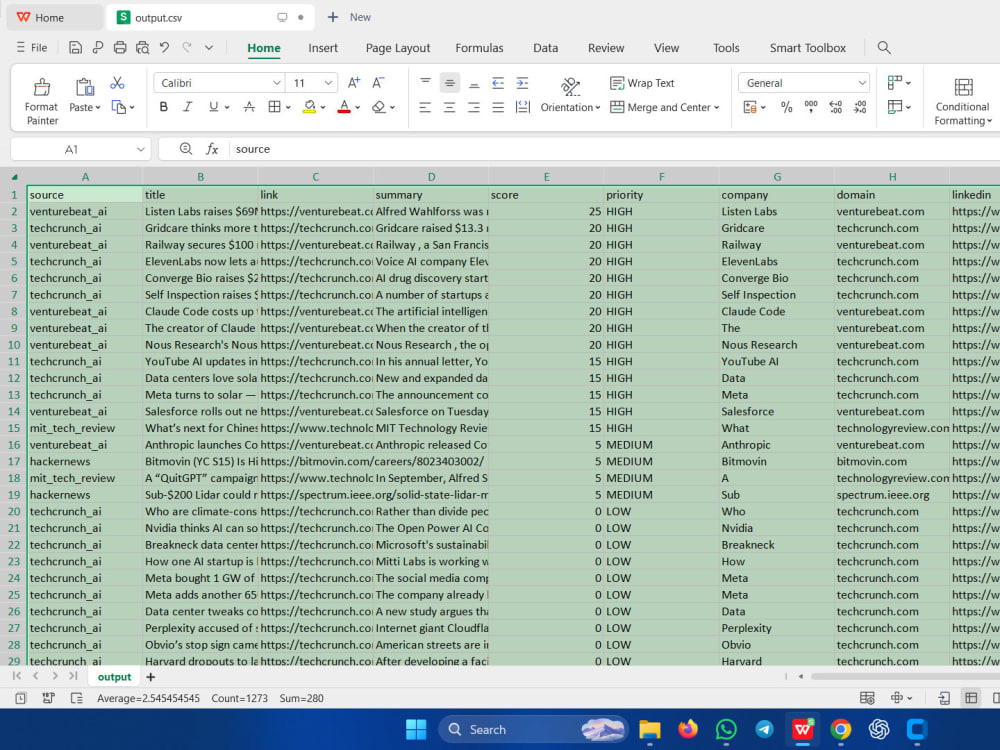Click the Save icon in quick access toolbar

pyautogui.click(x=75, y=47)
